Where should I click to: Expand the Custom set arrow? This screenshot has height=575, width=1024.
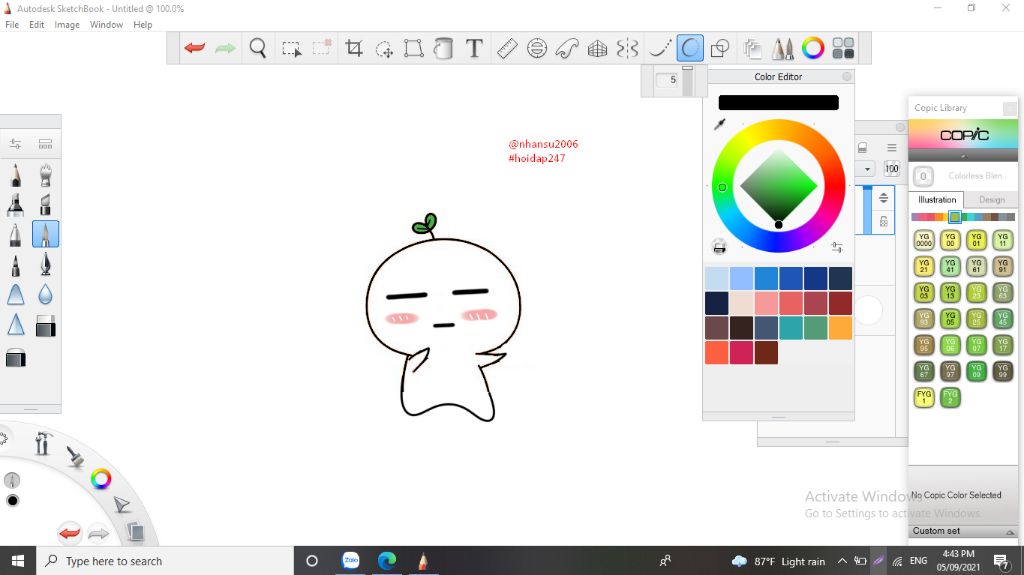[1010, 532]
